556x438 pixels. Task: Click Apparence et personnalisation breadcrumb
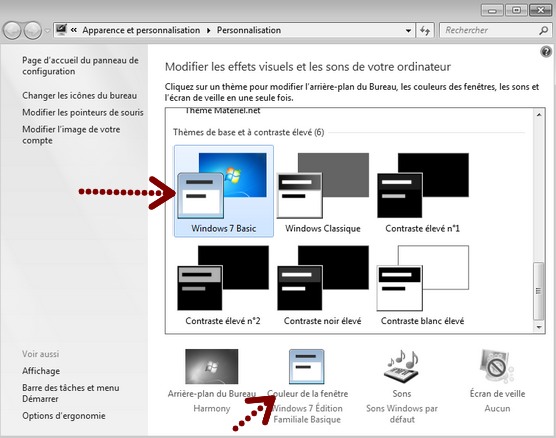pyautogui.click(x=141, y=31)
